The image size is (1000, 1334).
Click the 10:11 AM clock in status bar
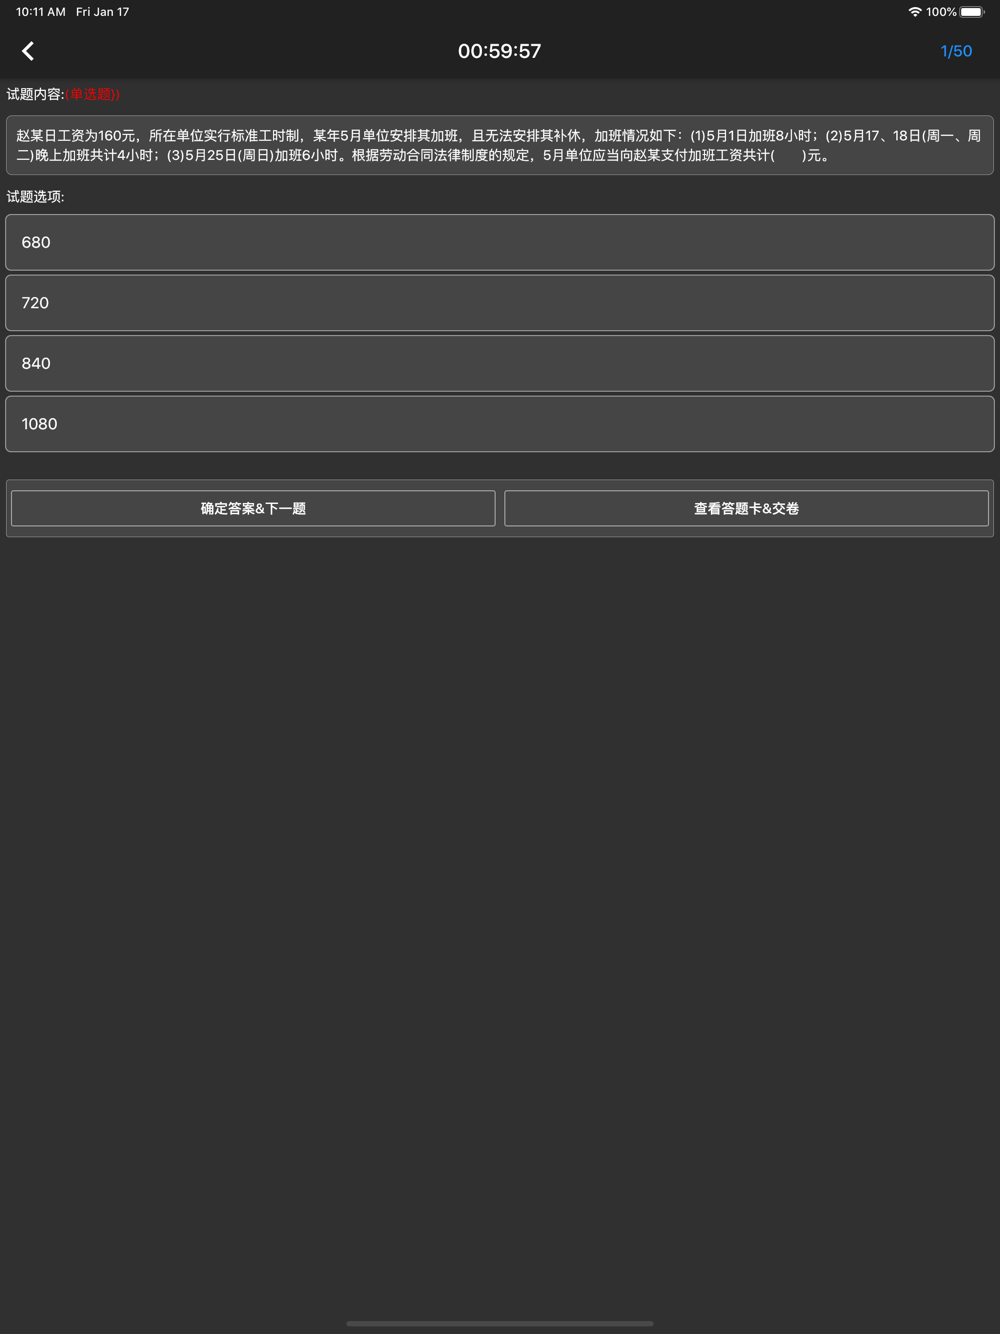pyautogui.click(x=41, y=12)
